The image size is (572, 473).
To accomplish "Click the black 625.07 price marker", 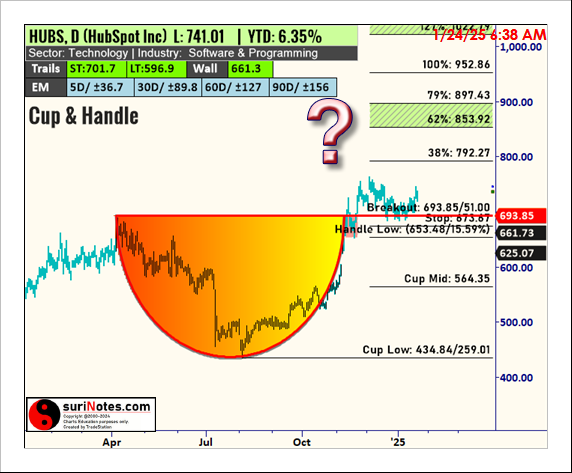I will [x=521, y=253].
